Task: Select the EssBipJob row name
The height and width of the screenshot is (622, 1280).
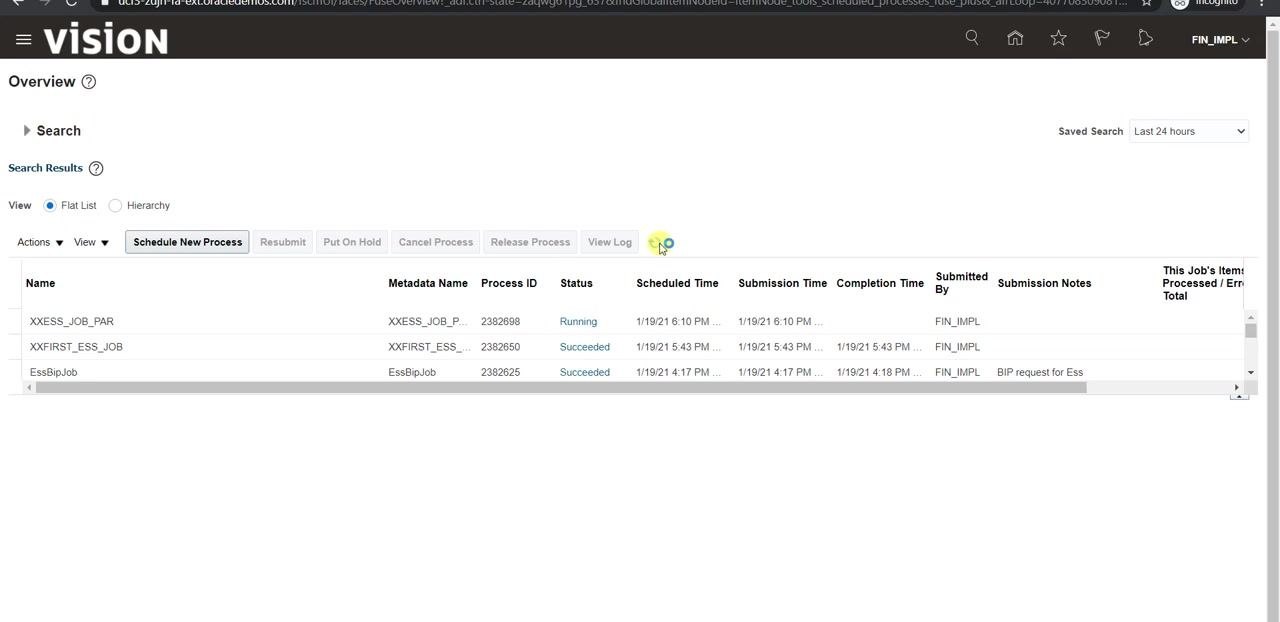Action: click(x=53, y=372)
